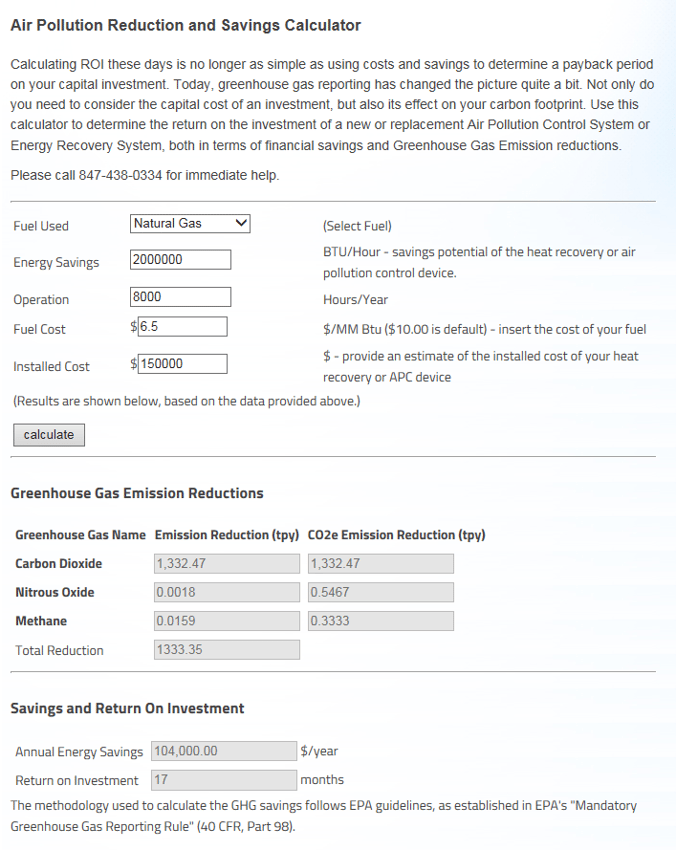
Task: Select the Fuel Cost input box
Action: 183,326
